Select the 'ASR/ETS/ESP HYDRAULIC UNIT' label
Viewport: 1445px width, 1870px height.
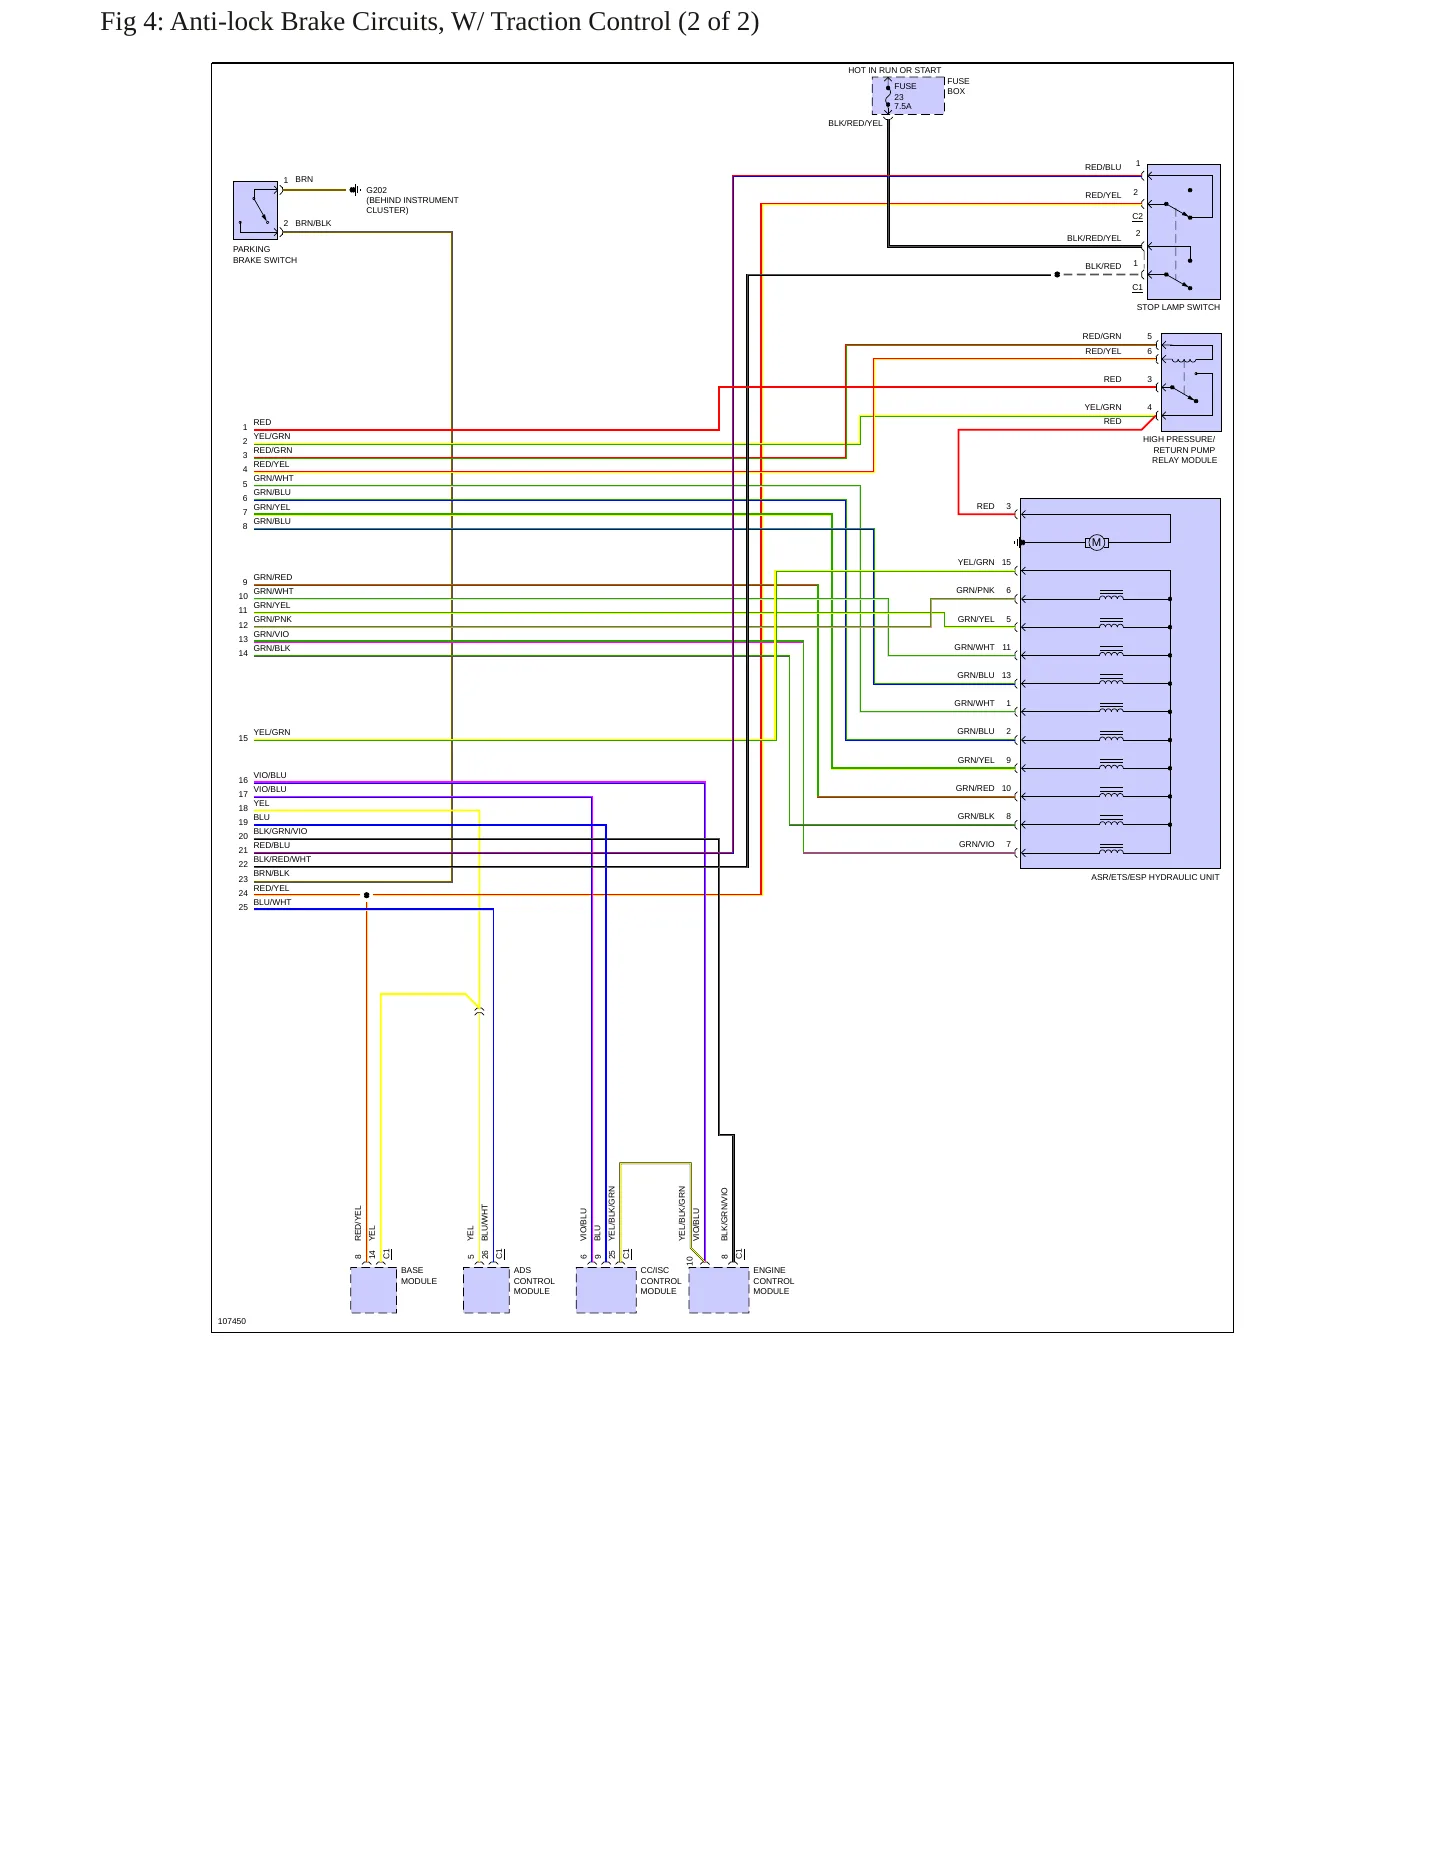click(x=1155, y=877)
